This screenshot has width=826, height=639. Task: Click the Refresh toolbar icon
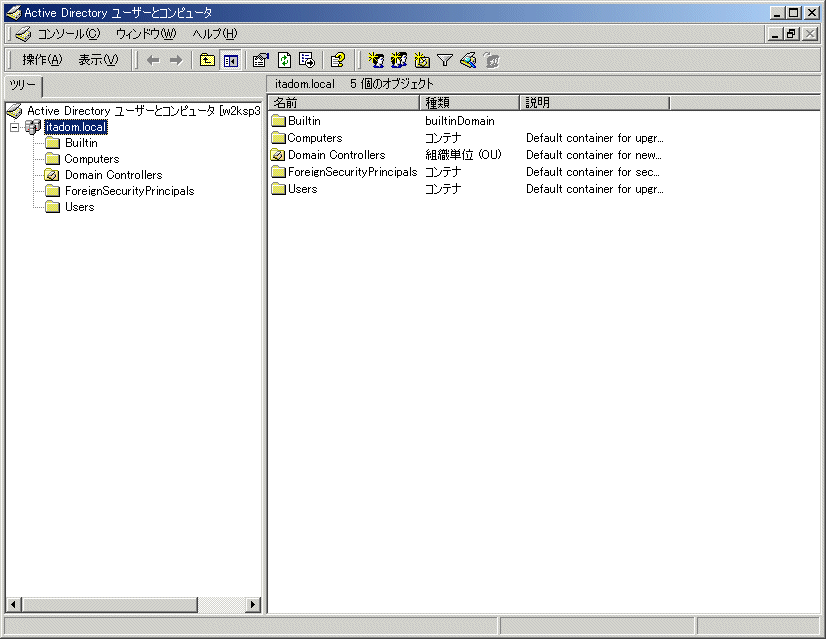pos(284,61)
